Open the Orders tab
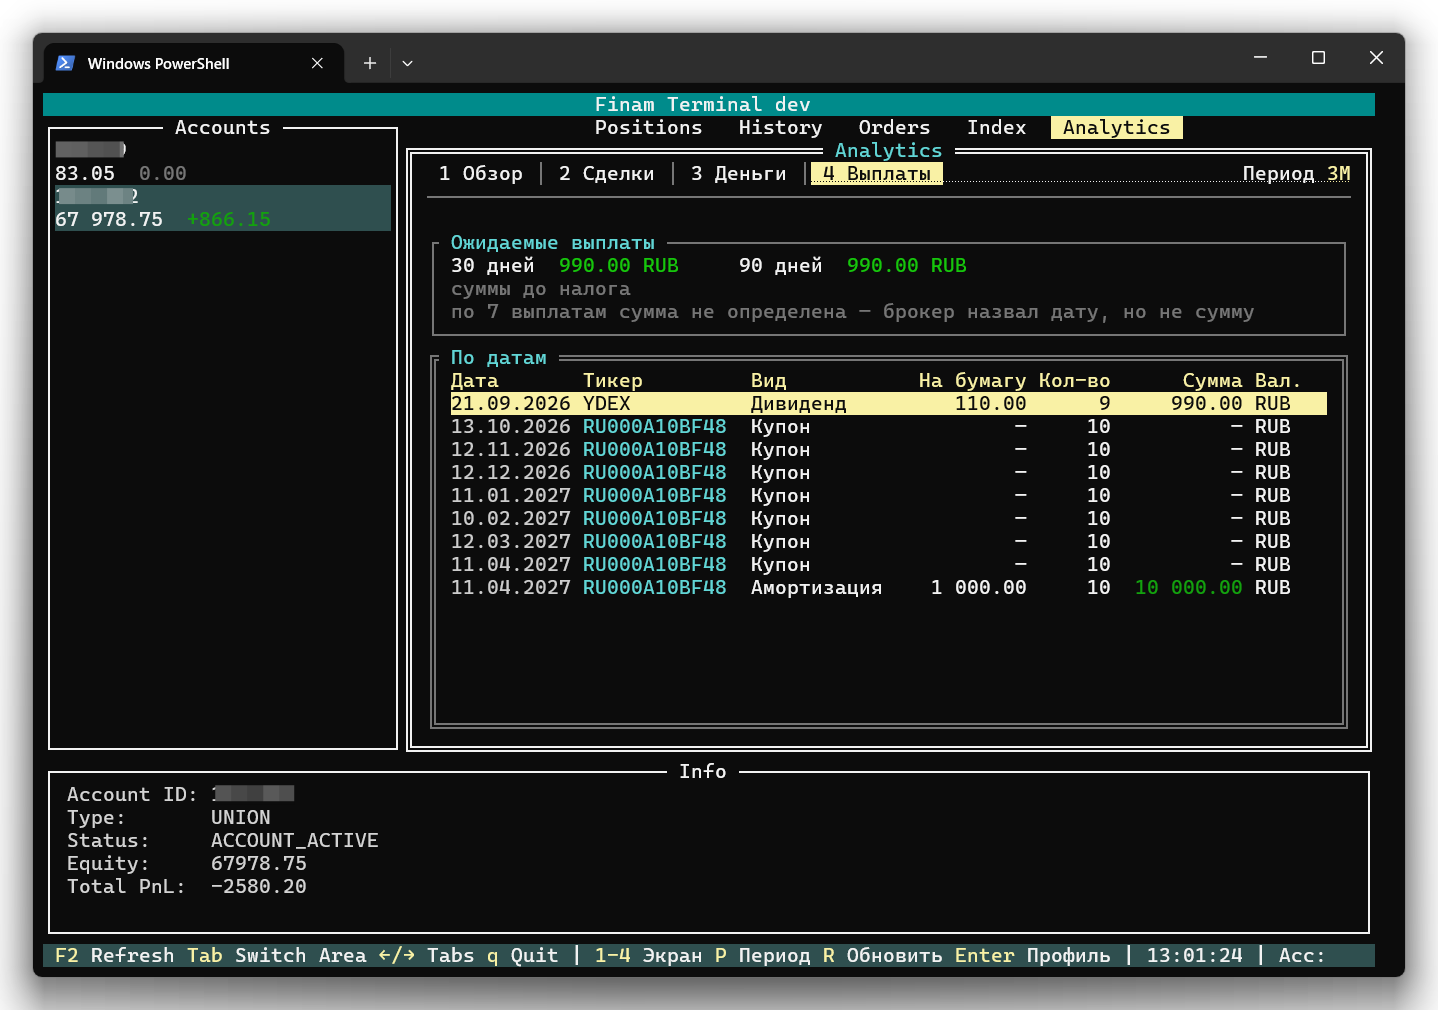1438x1010 pixels. (894, 128)
